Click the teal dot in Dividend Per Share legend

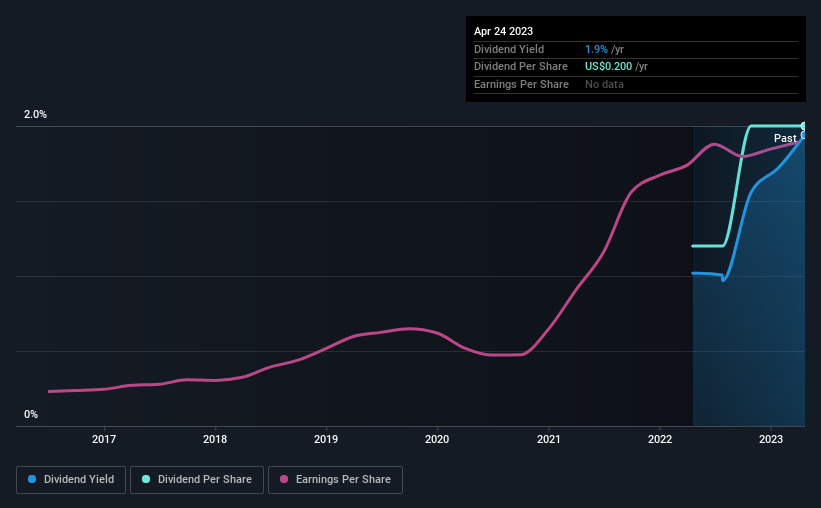click(x=147, y=480)
